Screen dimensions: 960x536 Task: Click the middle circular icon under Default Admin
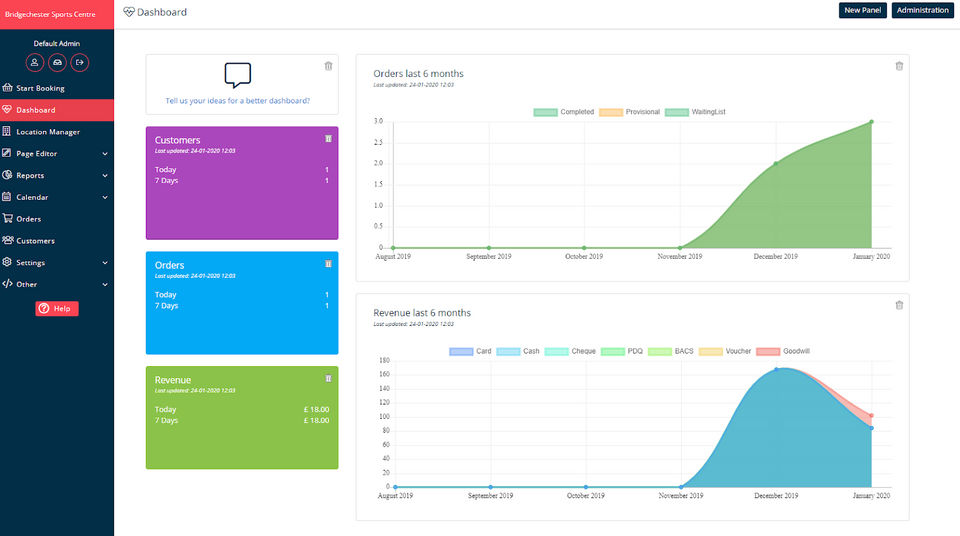coord(58,62)
